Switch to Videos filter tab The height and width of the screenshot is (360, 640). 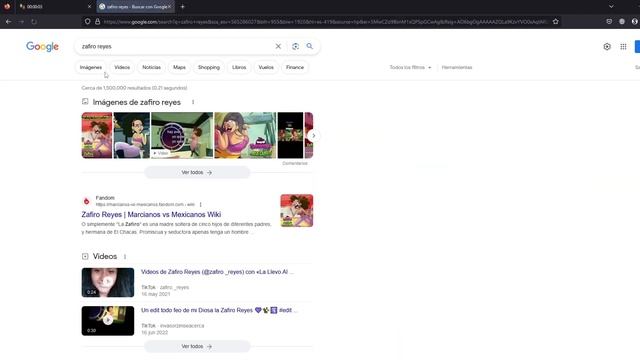[x=122, y=67]
